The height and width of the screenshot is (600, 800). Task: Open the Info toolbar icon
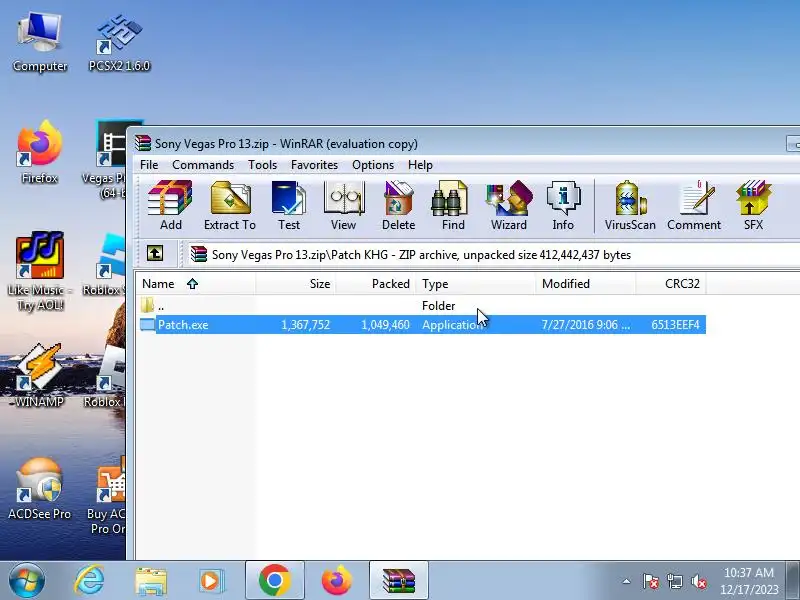(563, 206)
